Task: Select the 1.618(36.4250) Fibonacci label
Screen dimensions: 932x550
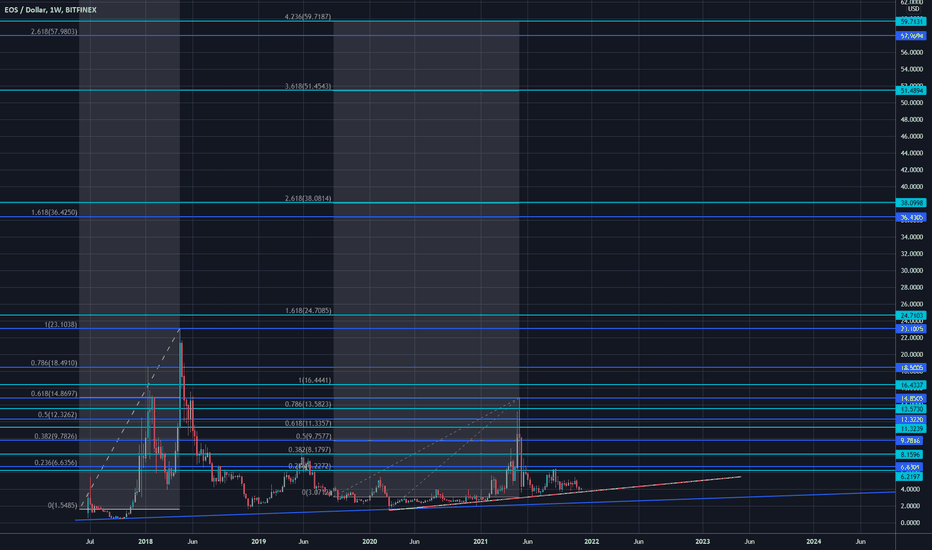Action: coord(54,212)
